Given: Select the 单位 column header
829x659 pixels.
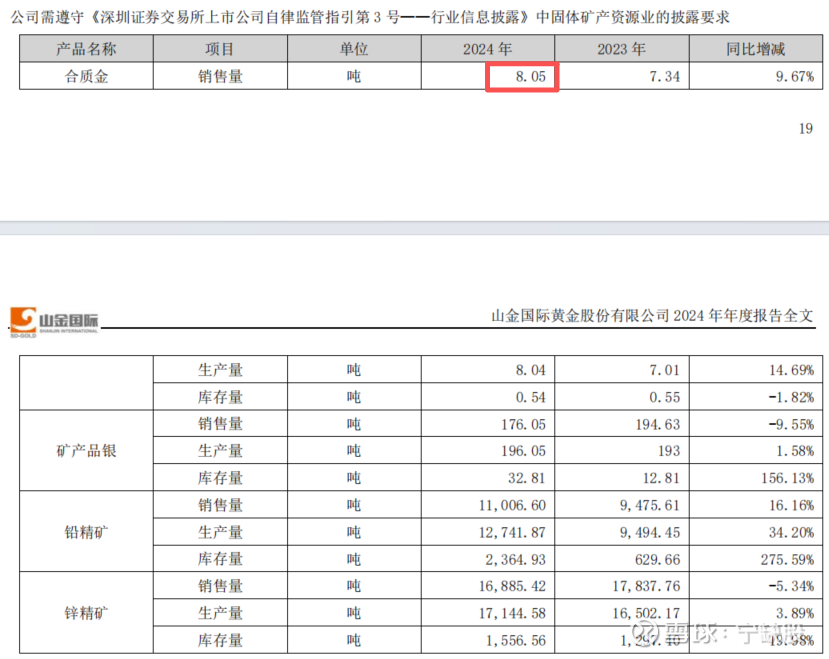Looking at the screenshot, I should pyautogui.click(x=354, y=49).
